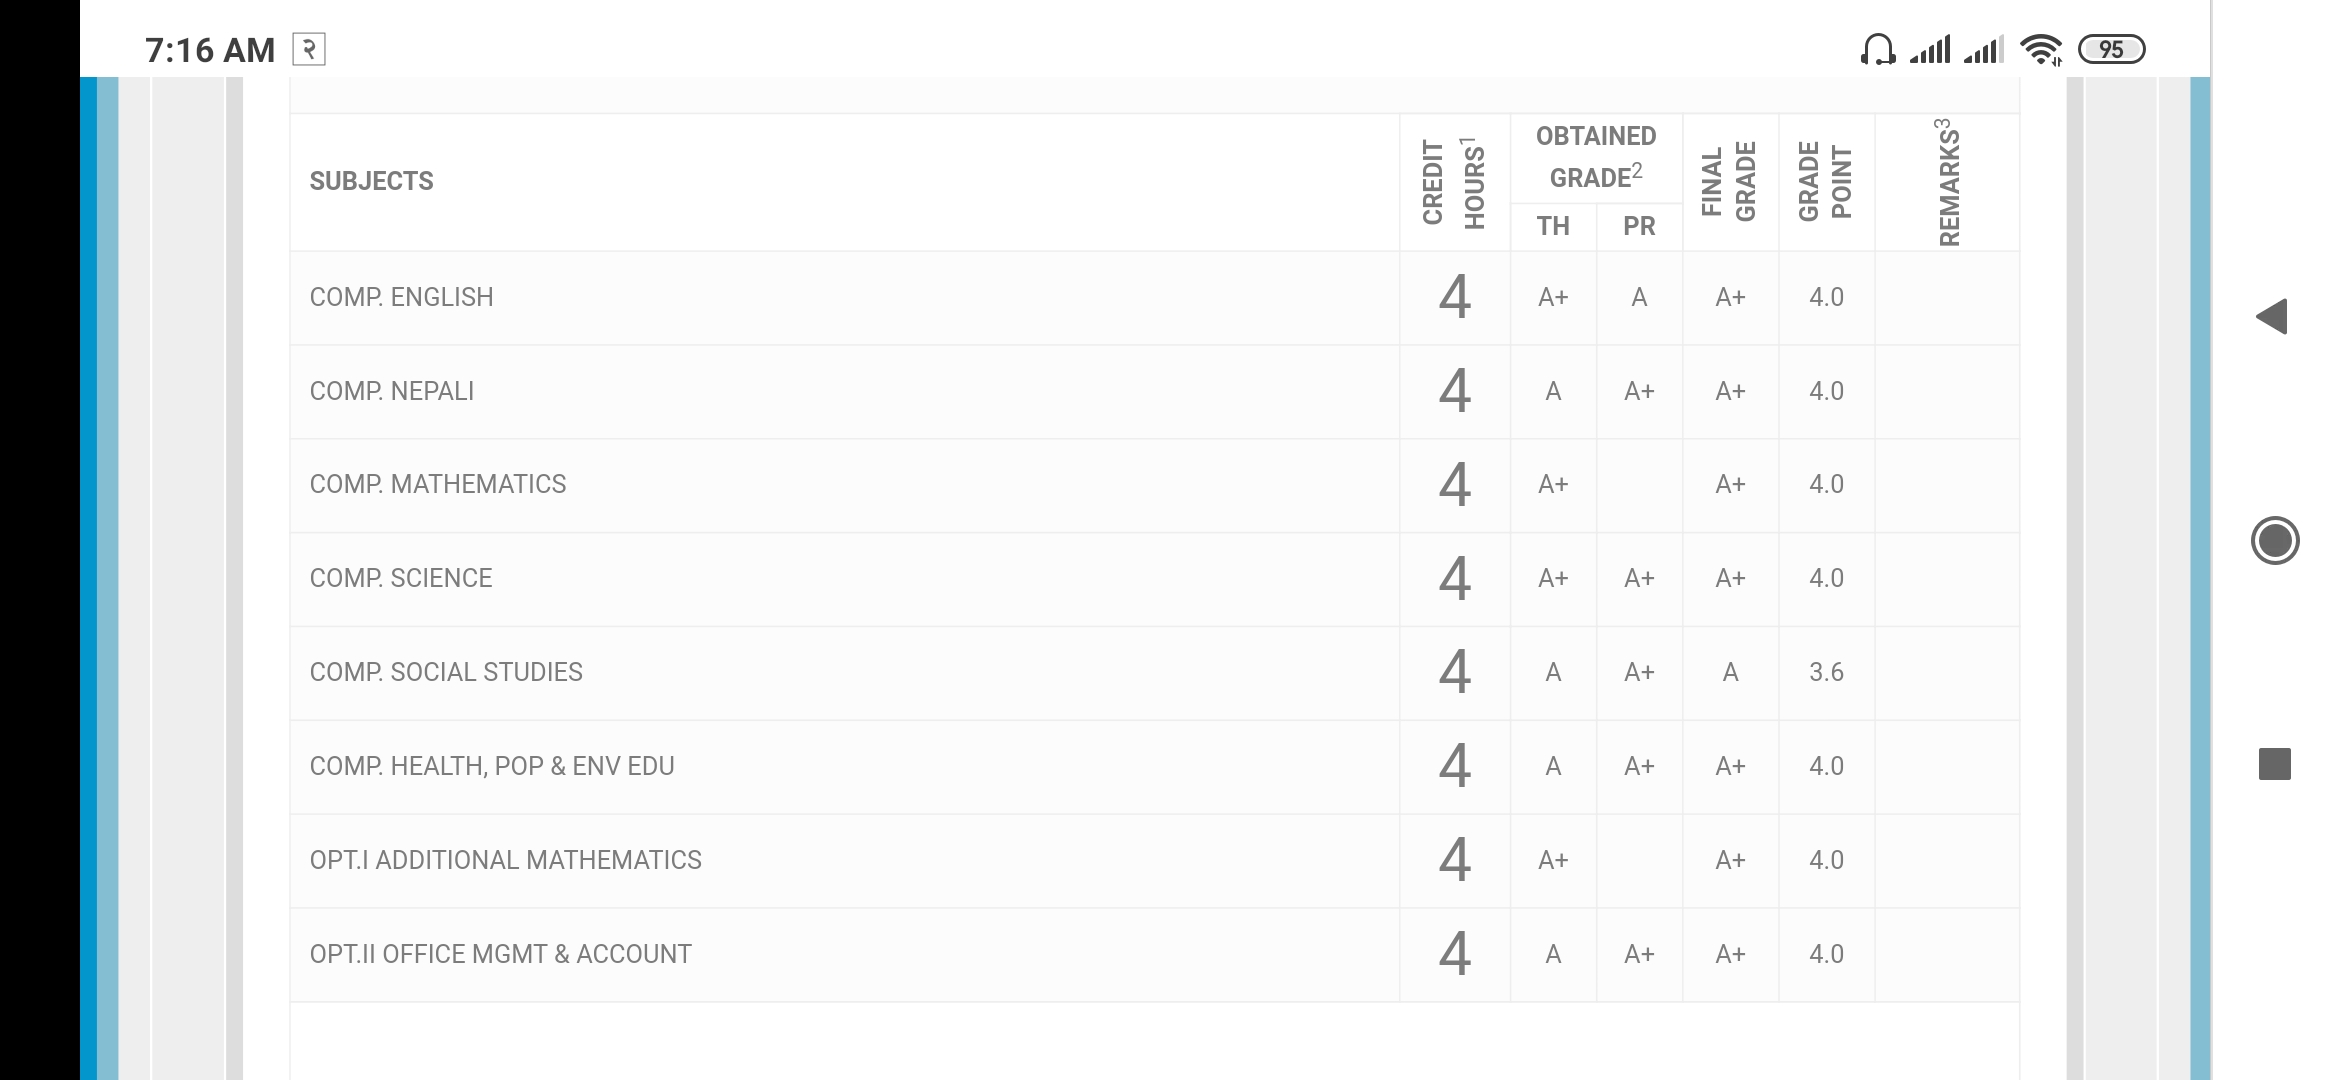The height and width of the screenshot is (1080, 2340).
Task: Select the COMP. ENGLISH subject row
Action: [401, 297]
